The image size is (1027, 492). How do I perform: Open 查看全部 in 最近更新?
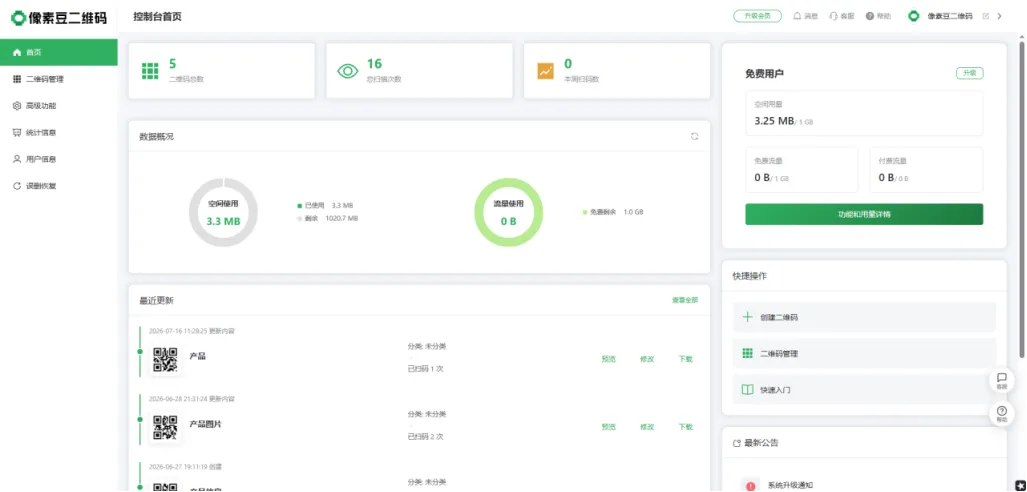(x=685, y=300)
